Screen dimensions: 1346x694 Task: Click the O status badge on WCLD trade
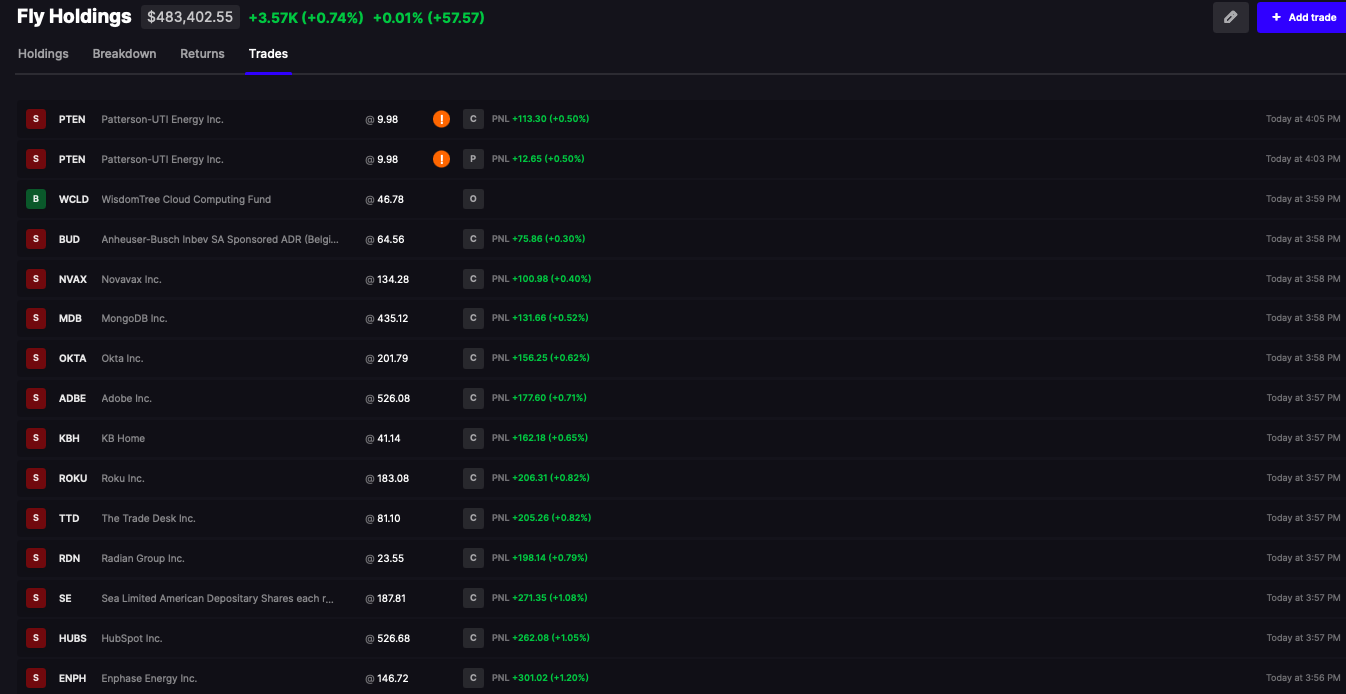(473, 199)
